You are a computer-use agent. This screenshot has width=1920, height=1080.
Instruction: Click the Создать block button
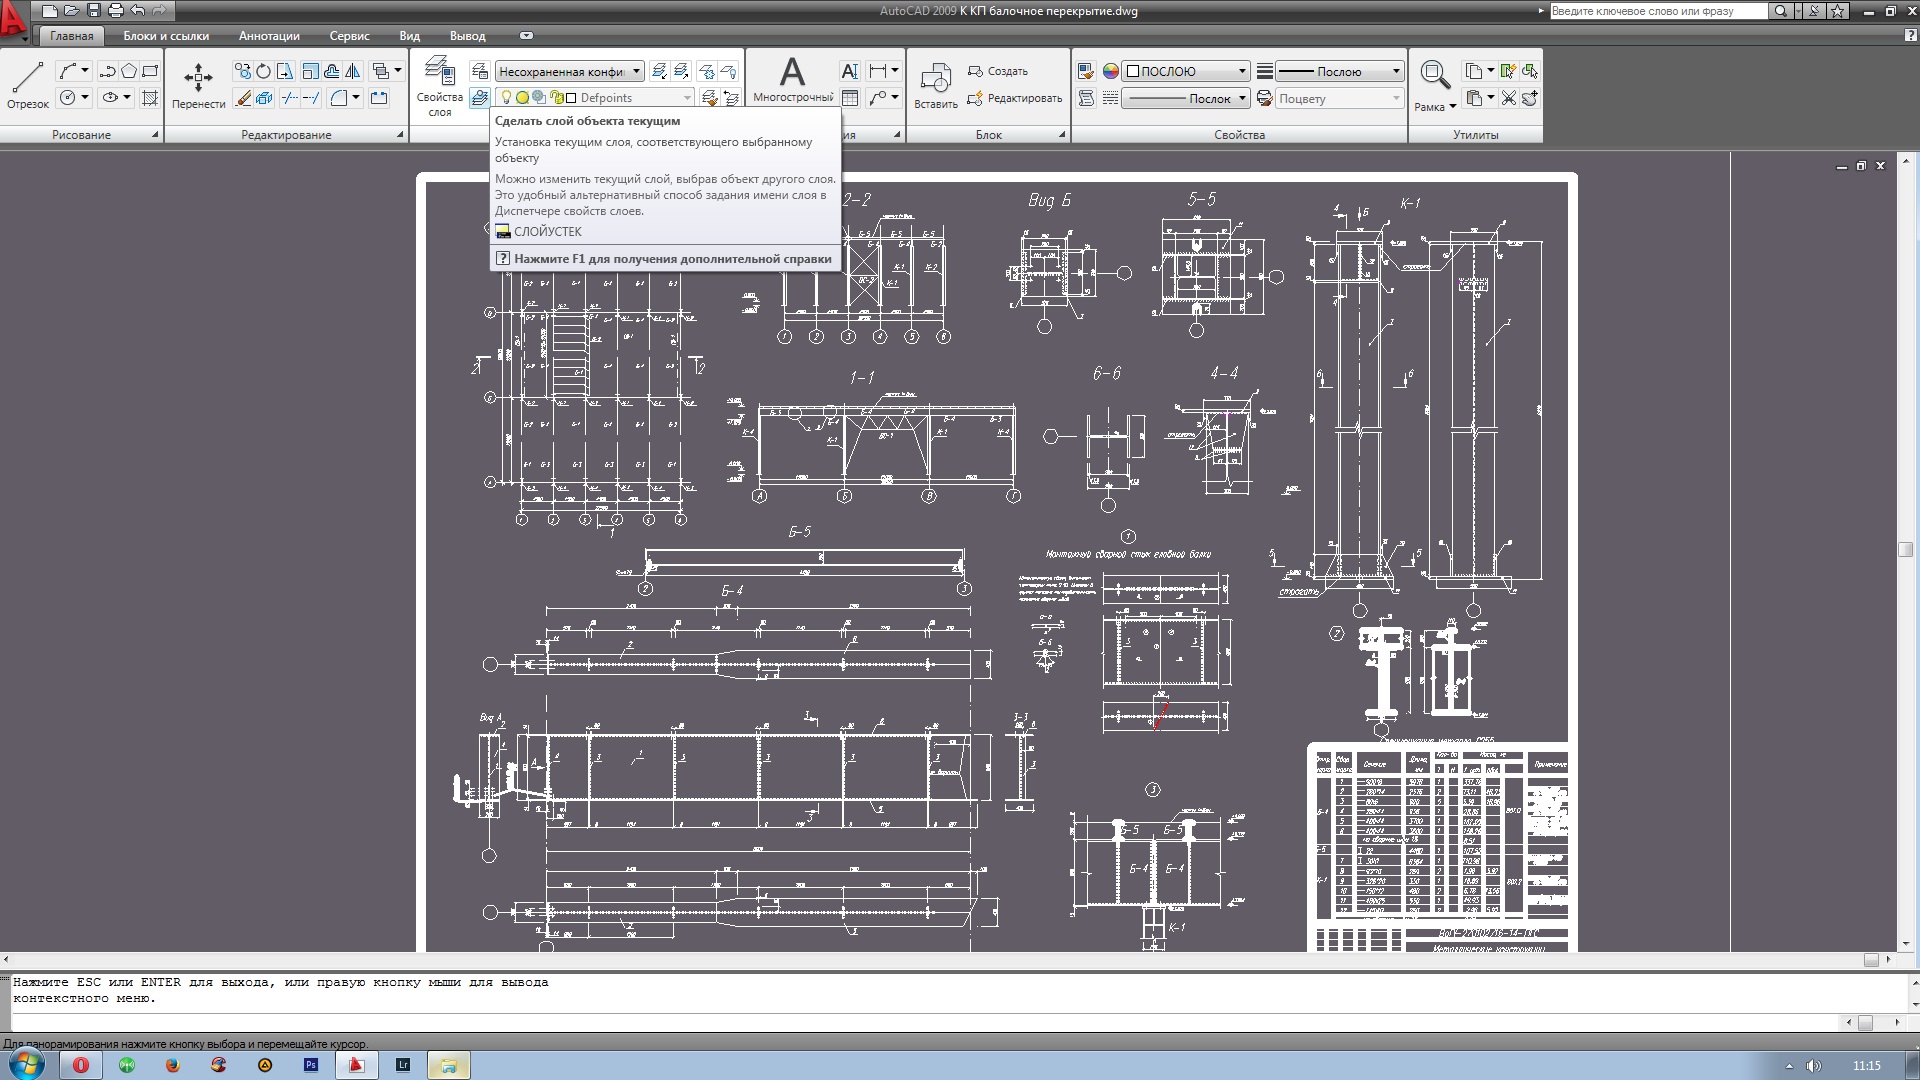pos(997,71)
